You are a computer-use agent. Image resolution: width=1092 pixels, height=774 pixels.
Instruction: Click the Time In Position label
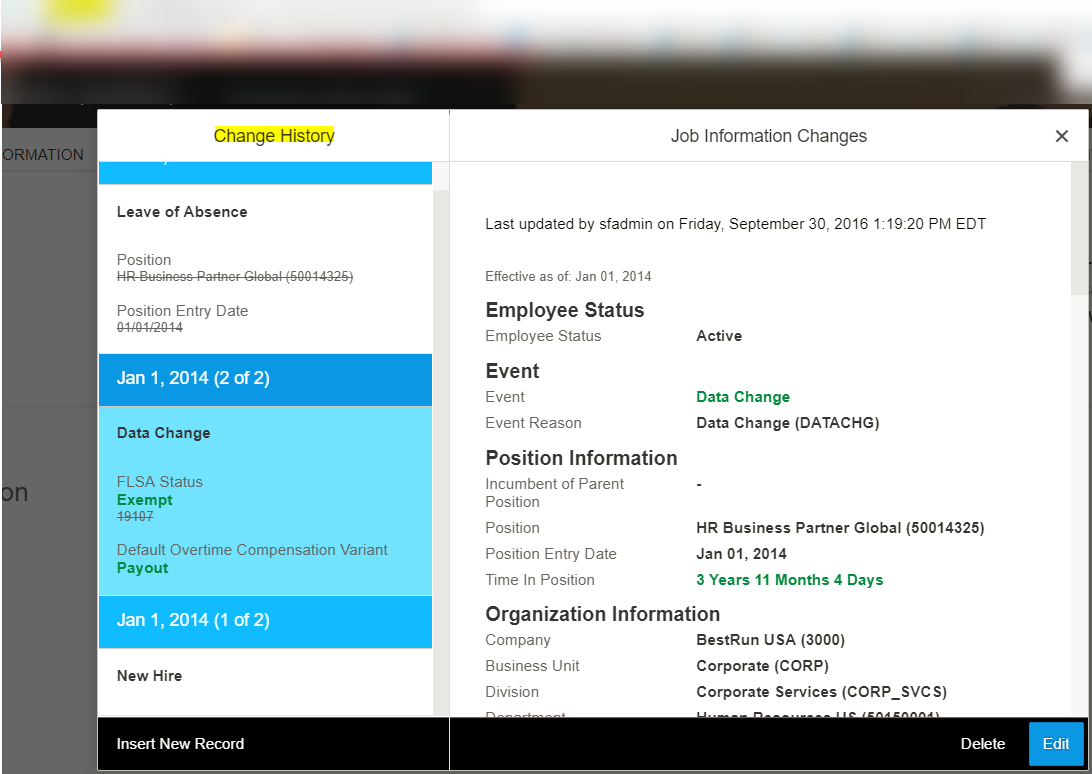tap(540, 580)
